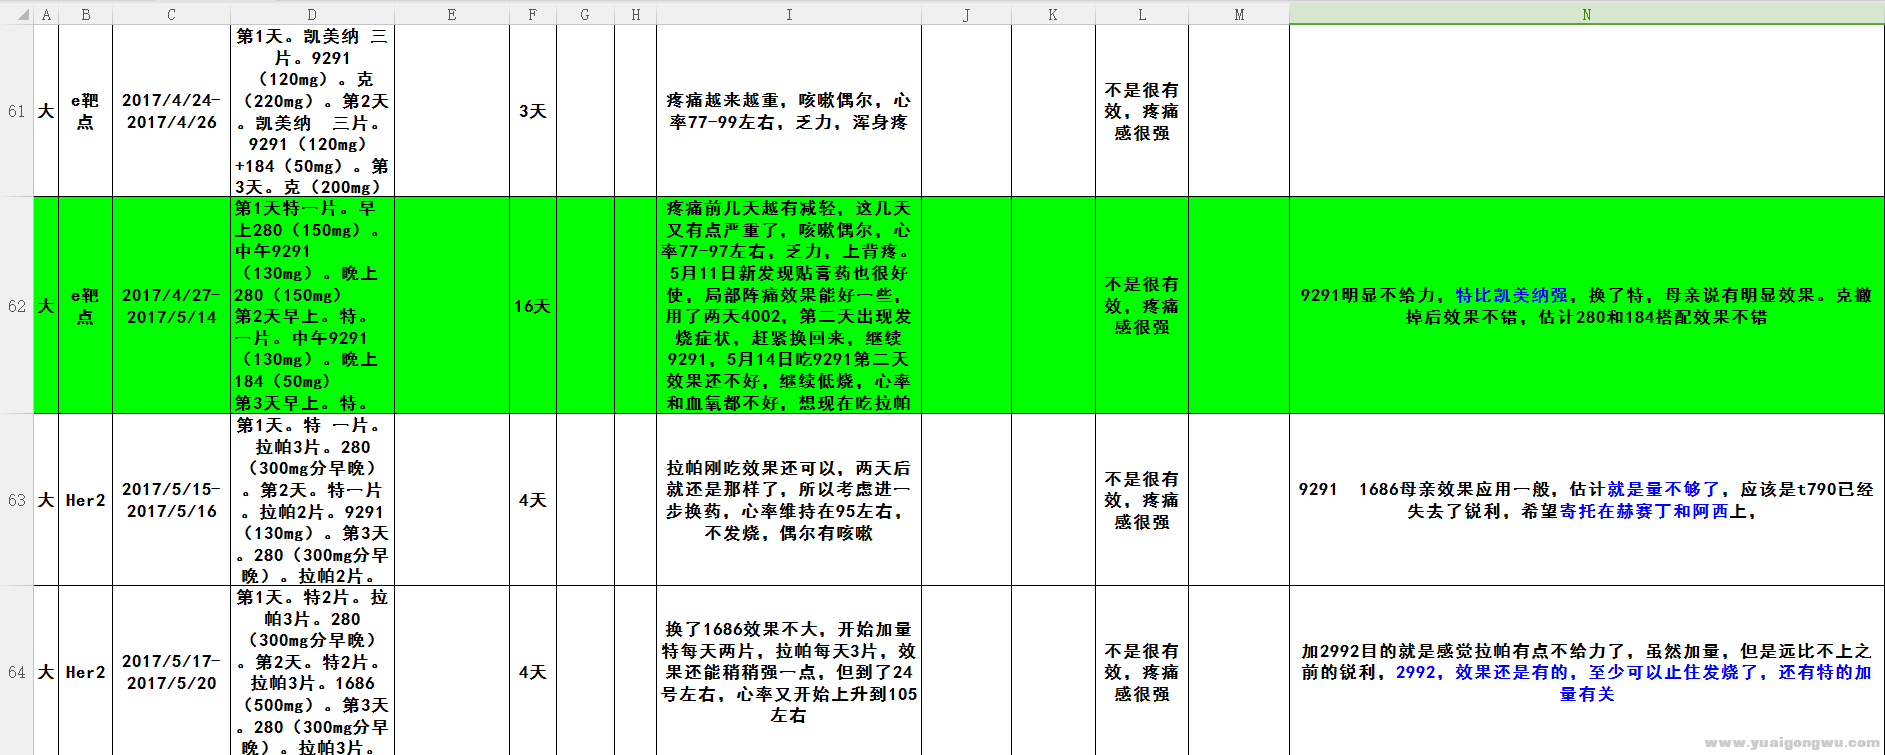
Task: Click '大' cell in green row 62
Action: (x=46, y=306)
